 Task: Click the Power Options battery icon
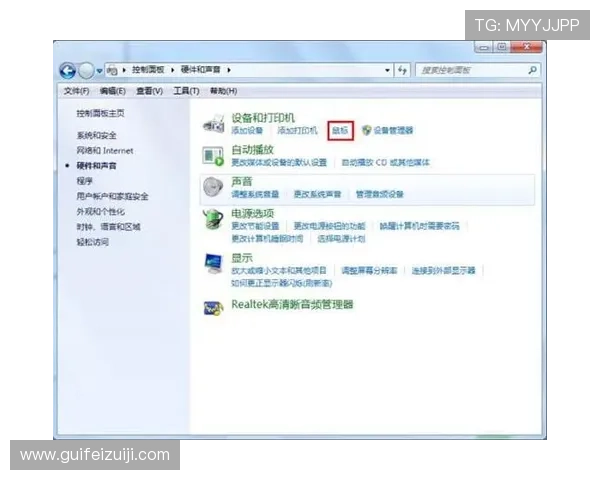pyautogui.click(x=213, y=219)
